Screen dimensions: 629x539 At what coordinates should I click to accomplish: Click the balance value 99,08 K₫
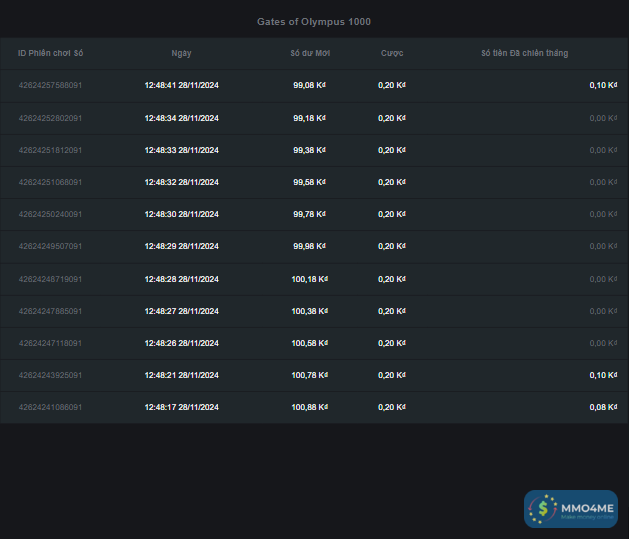point(309,85)
